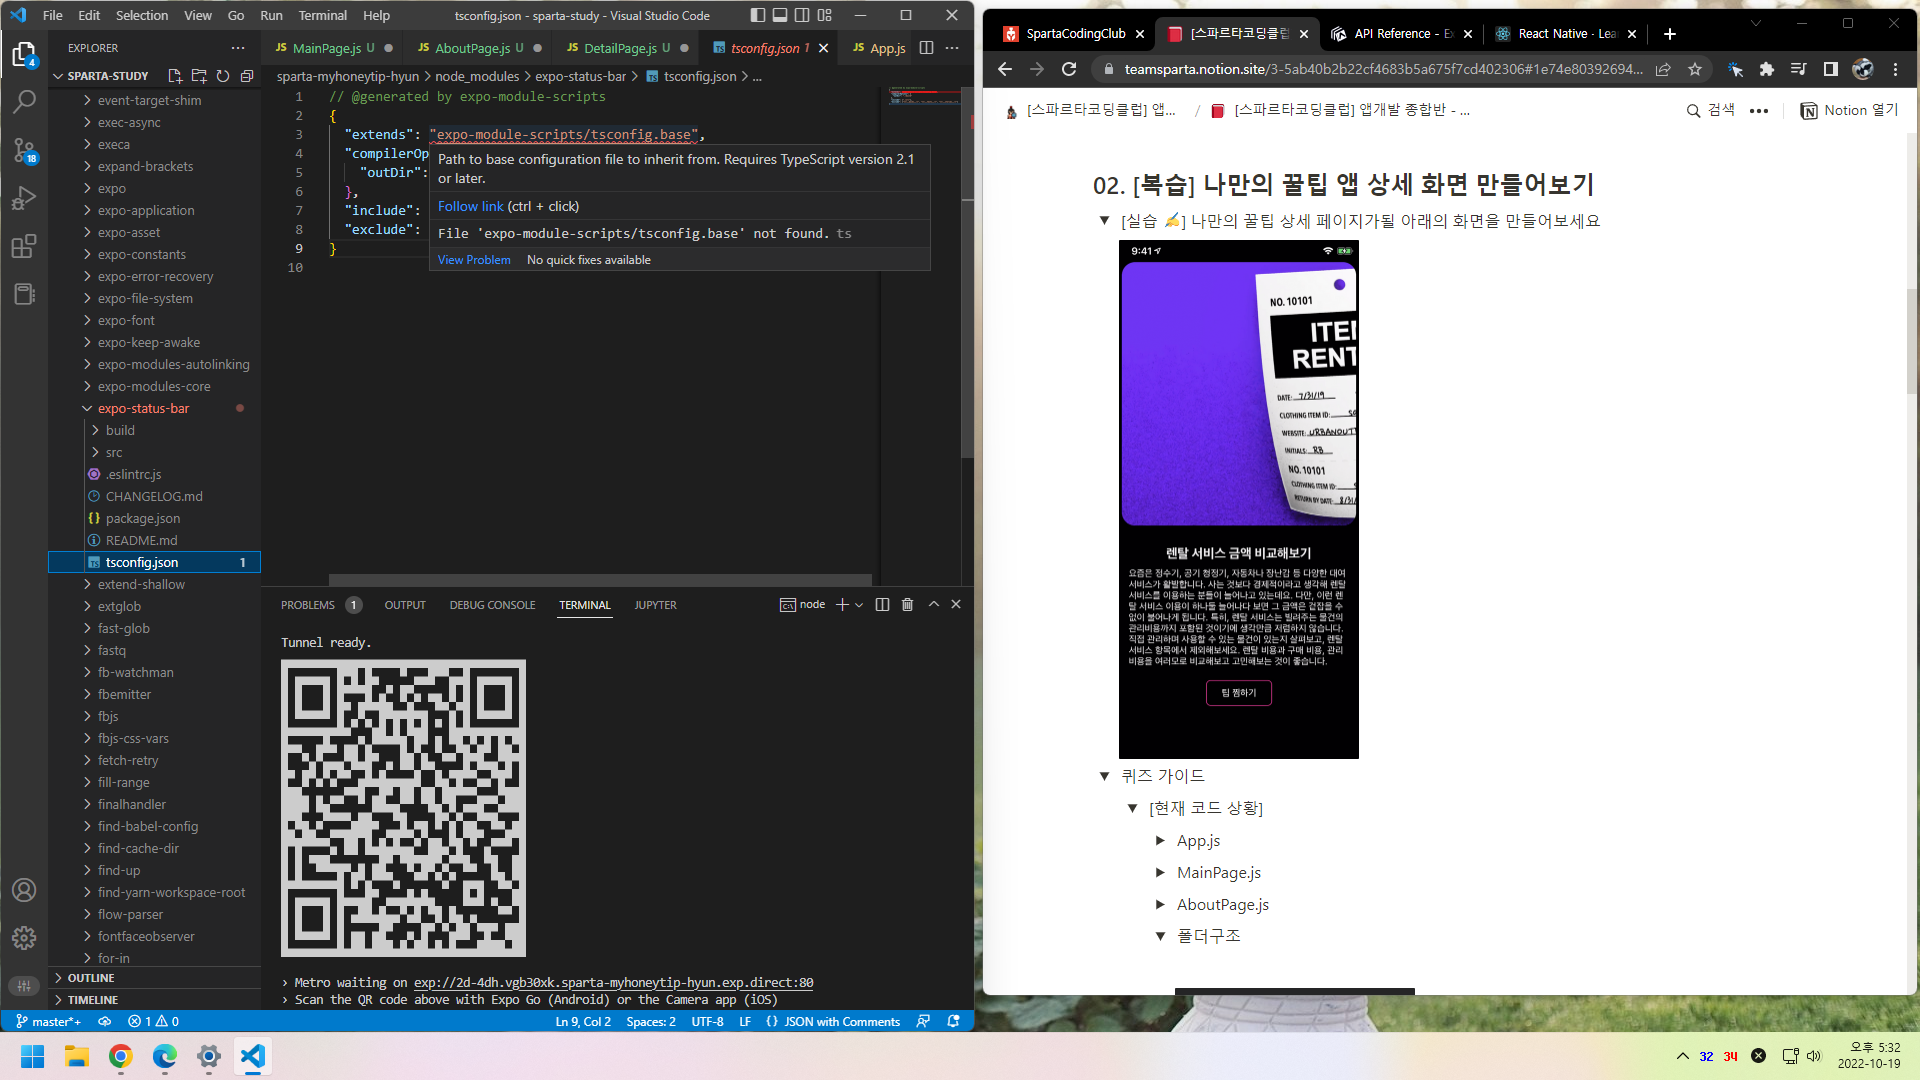This screenshot has height=1080, width=1920.
Task: Kill terminal with trash icon
Action: tap(907, 604)
